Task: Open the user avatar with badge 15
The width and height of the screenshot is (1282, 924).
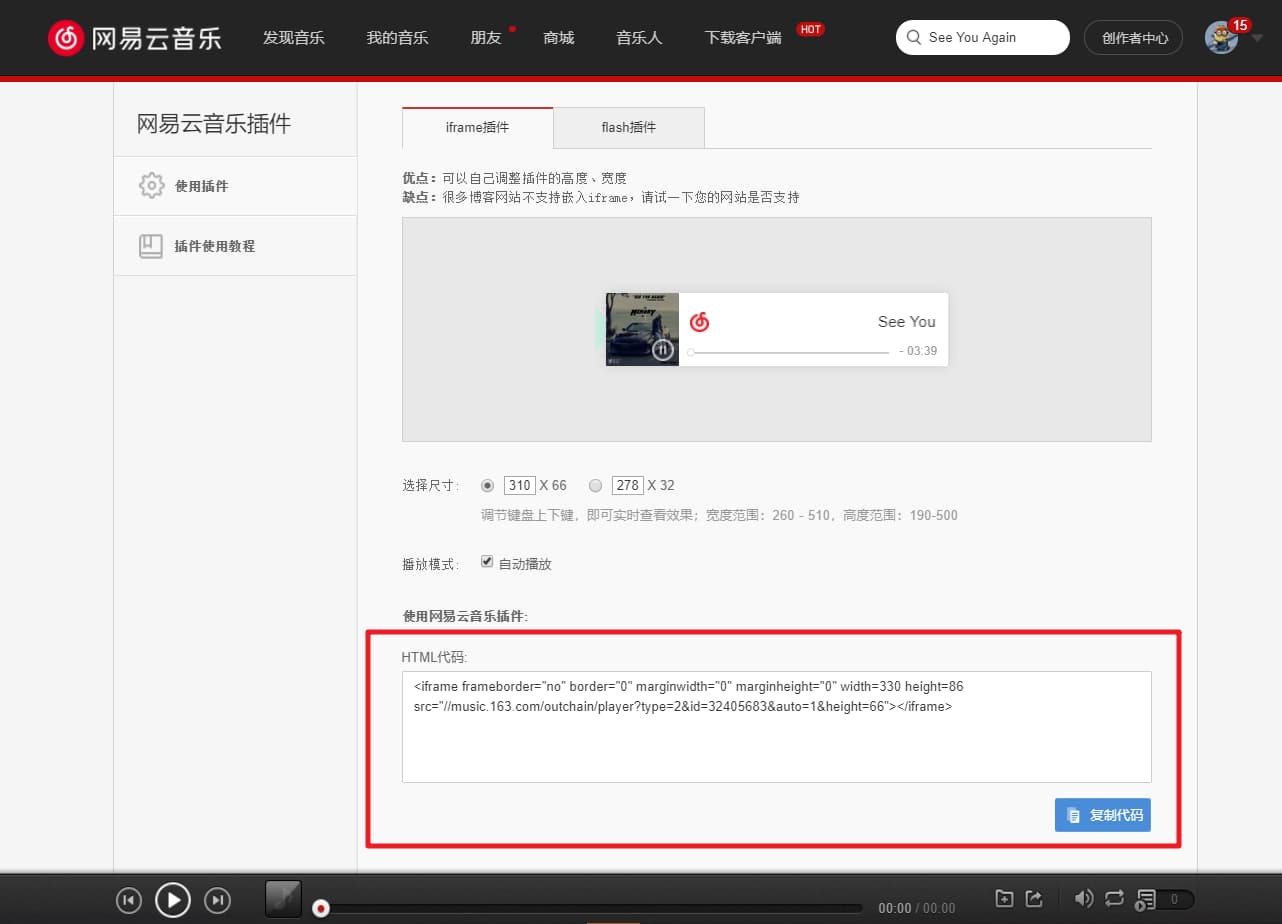Action: point(1222,38)
